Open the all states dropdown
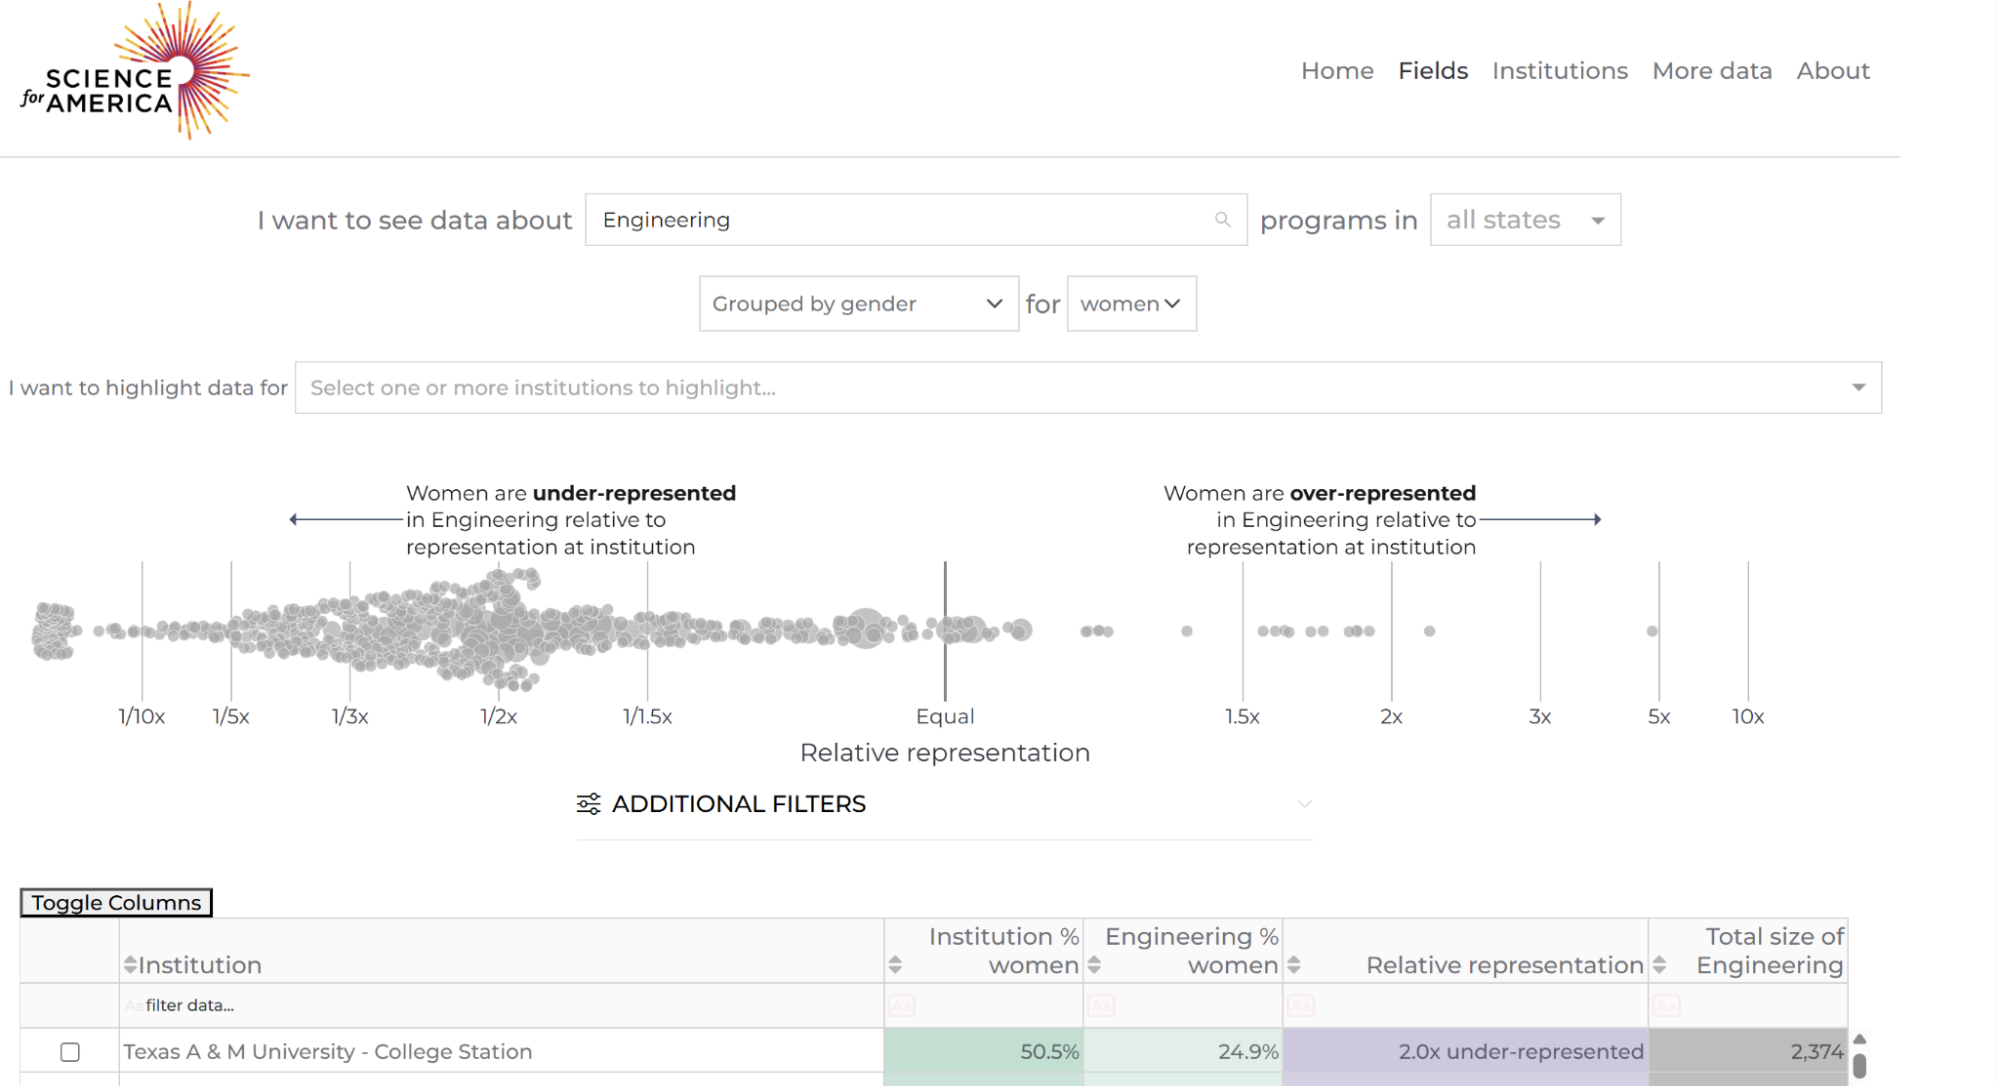This screenshot has width=1999, height=1087. (1524, 219)
